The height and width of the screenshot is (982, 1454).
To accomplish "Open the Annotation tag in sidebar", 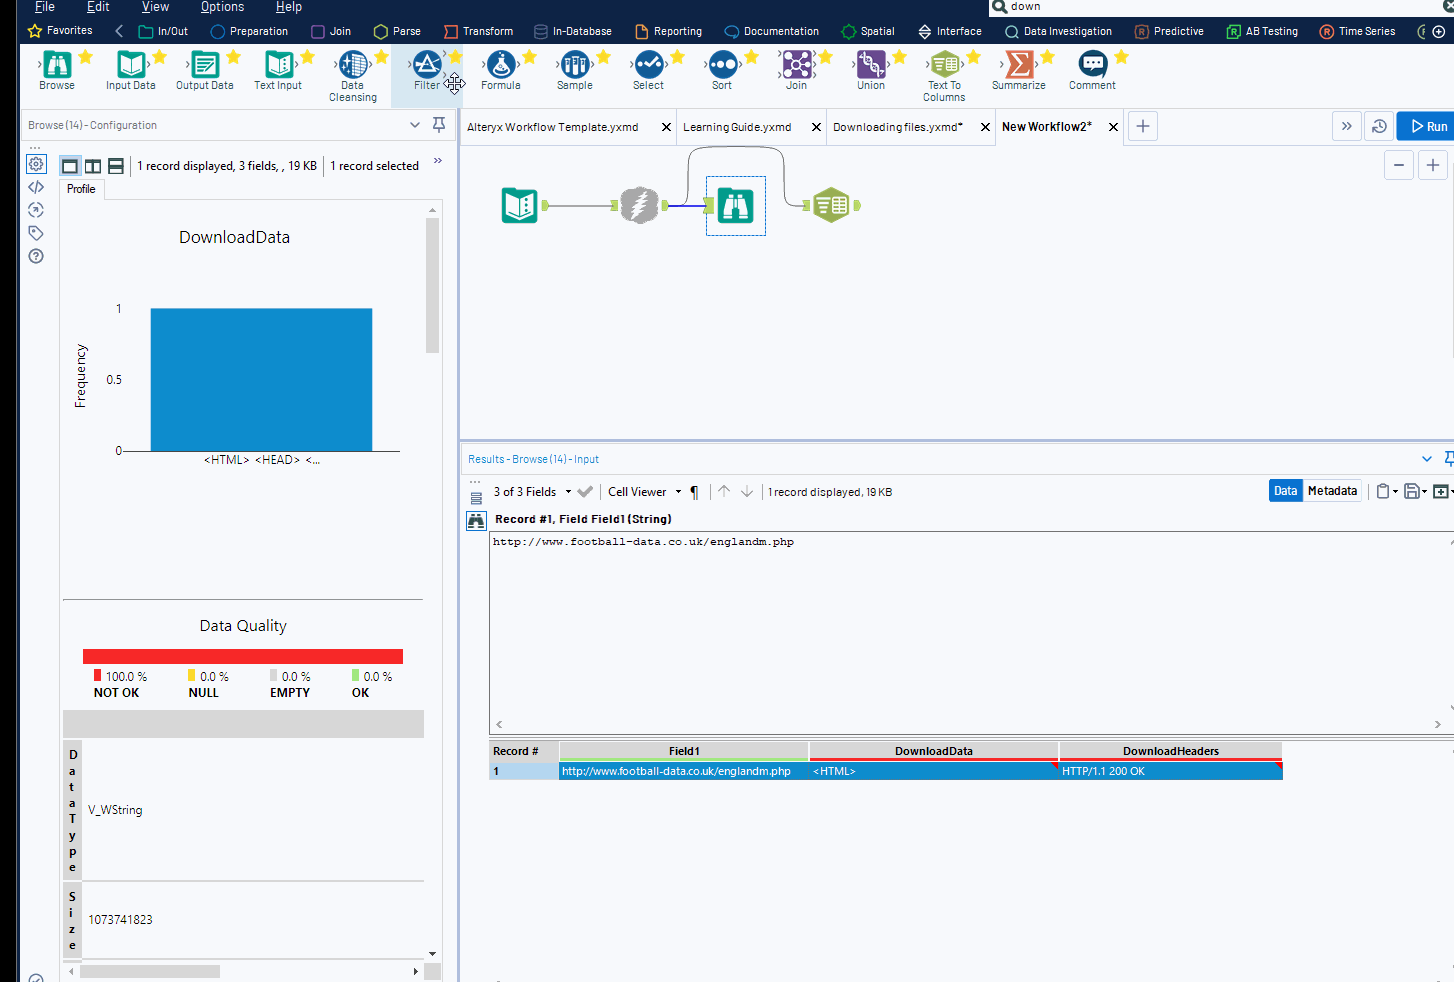I will 36,233.
